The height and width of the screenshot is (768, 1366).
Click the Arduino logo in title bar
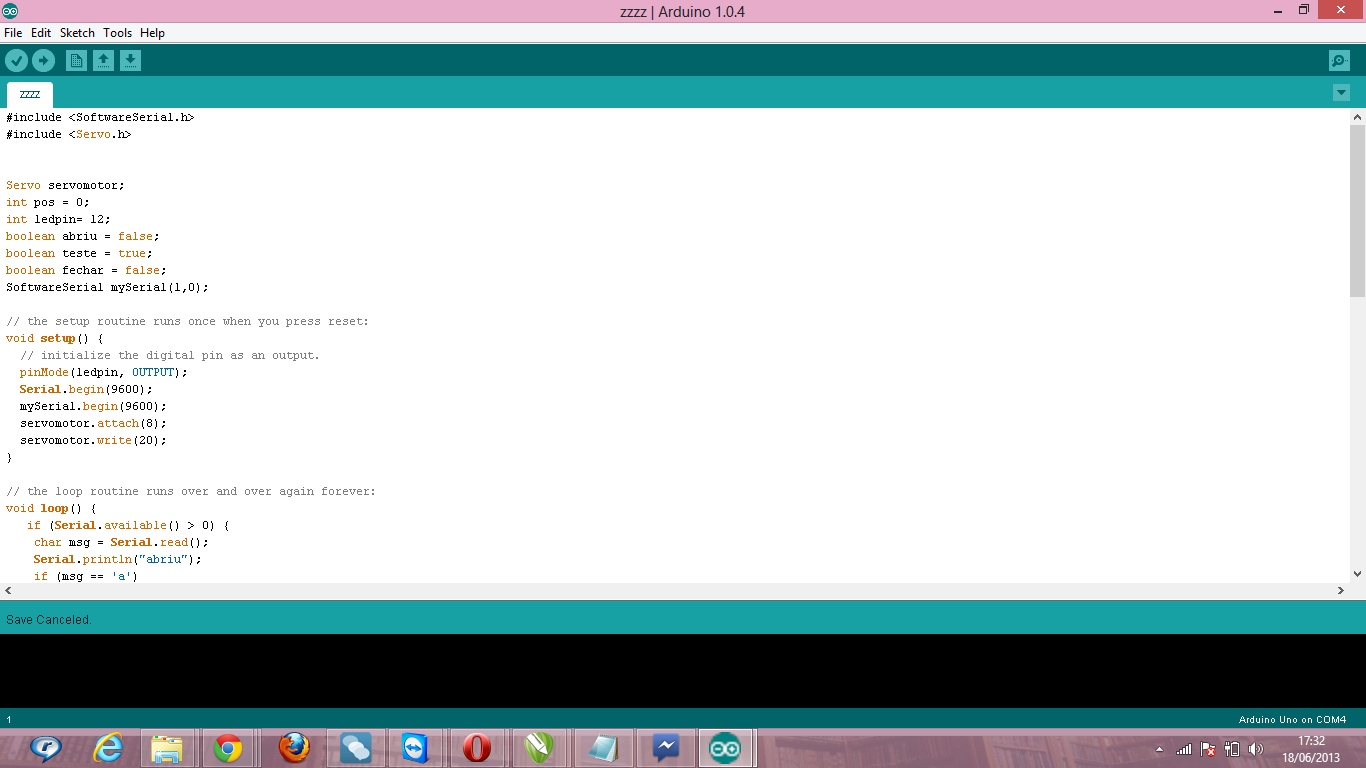coord(10,11)
